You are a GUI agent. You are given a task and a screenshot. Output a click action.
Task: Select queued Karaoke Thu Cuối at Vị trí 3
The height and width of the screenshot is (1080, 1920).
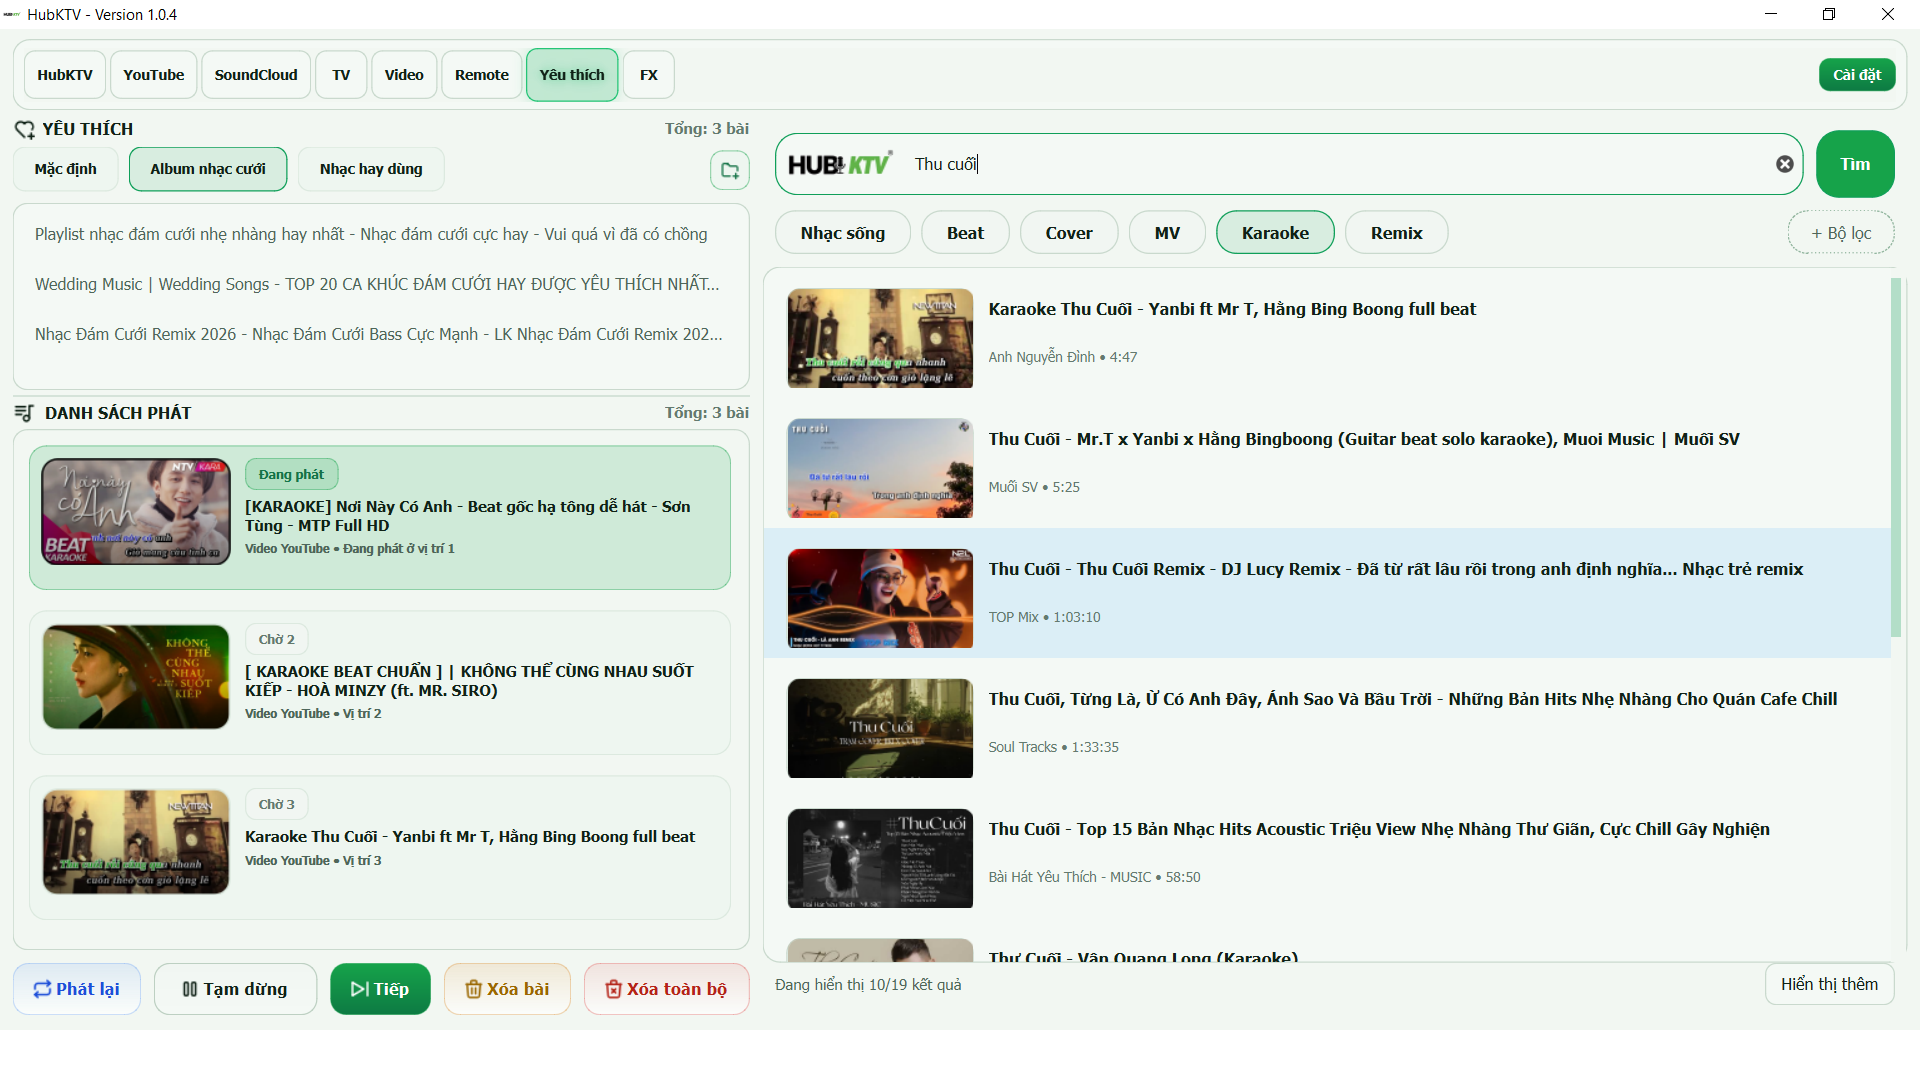pyautogui.click(x=380, y=847)
